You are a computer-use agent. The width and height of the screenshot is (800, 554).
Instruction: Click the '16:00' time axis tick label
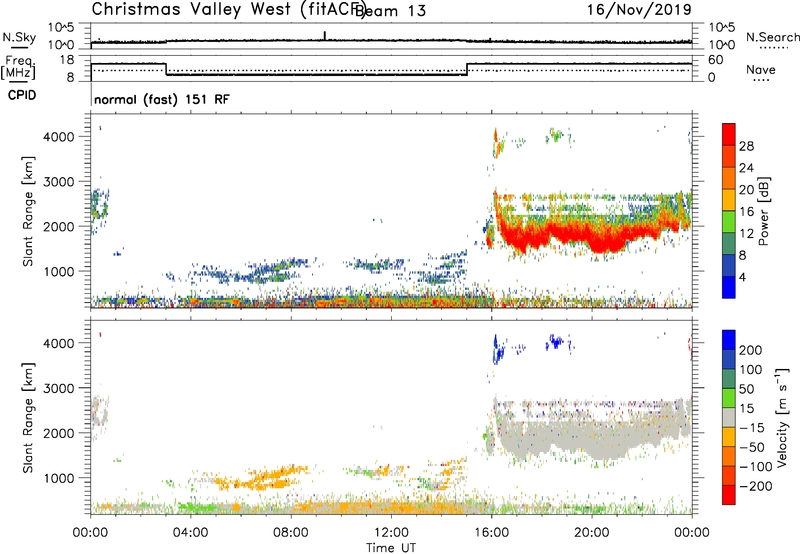(x=491, y=533)
